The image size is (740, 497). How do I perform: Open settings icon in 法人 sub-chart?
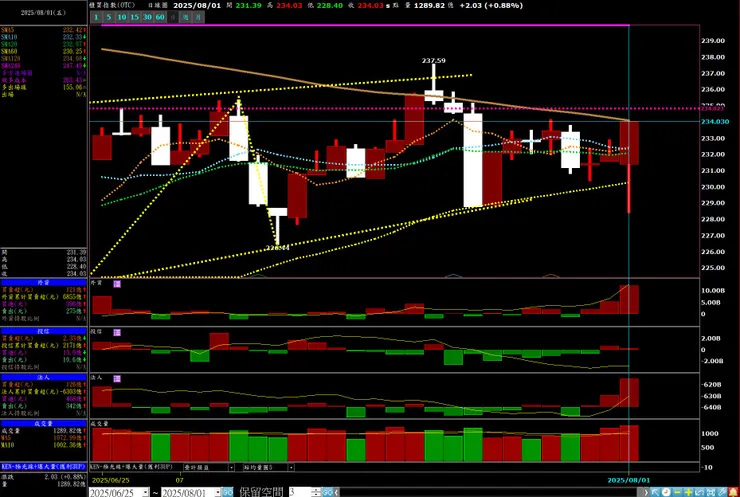(x=117, y=379)
